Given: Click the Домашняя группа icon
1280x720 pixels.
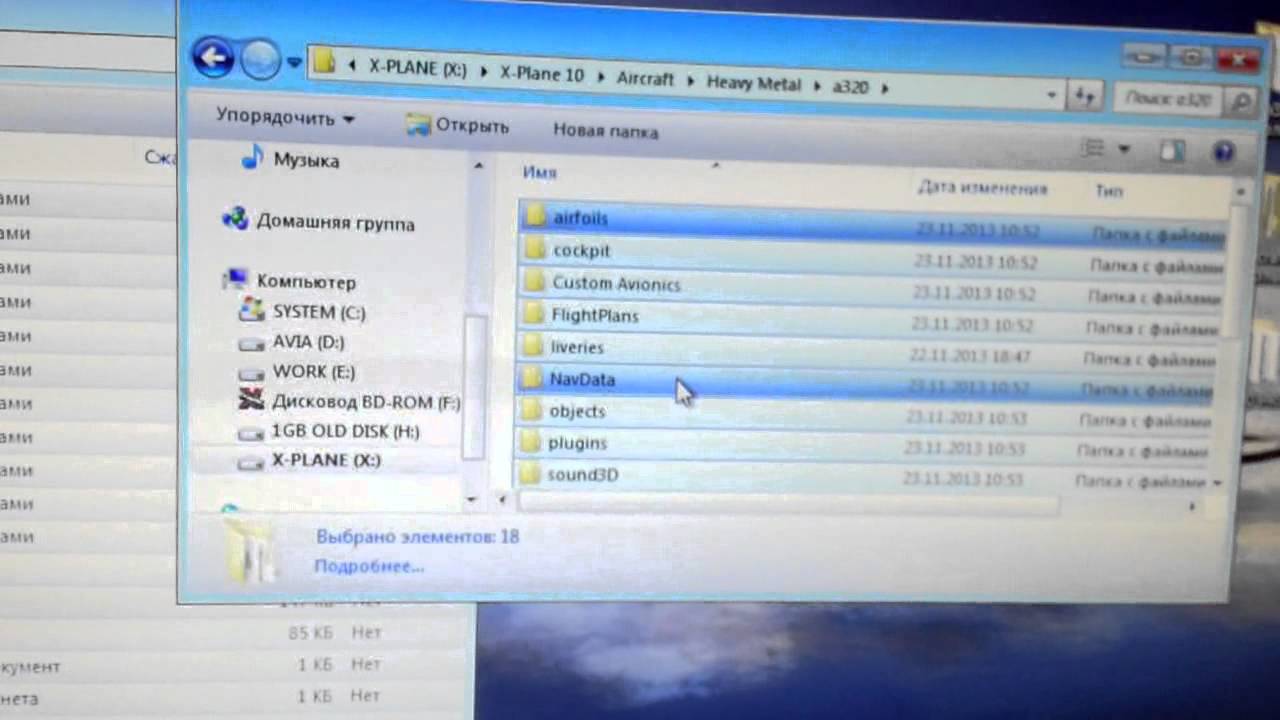Looking at the screenshot, I should 236,219.
